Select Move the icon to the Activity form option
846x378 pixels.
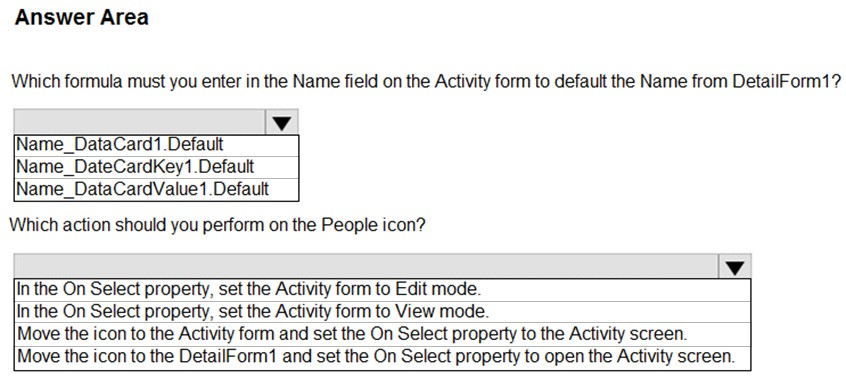(x=383, y=334)
